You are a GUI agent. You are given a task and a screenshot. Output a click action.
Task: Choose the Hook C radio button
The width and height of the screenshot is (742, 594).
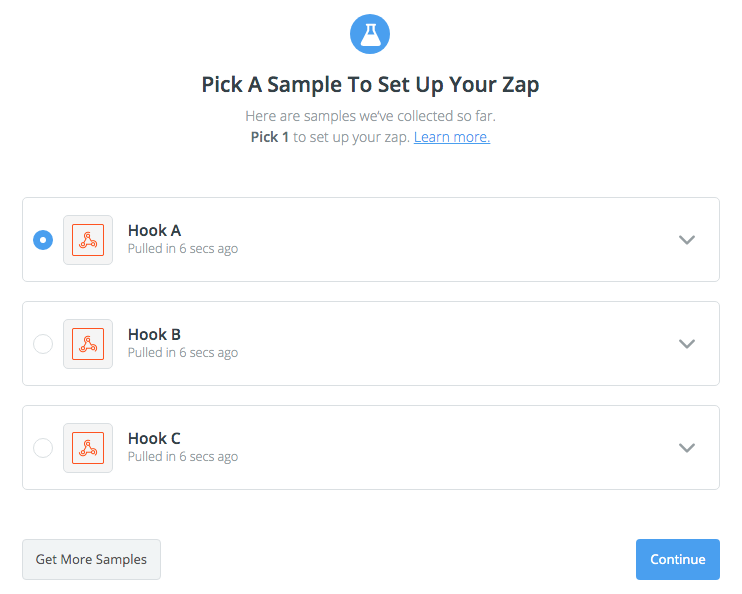tap(43, 448)
